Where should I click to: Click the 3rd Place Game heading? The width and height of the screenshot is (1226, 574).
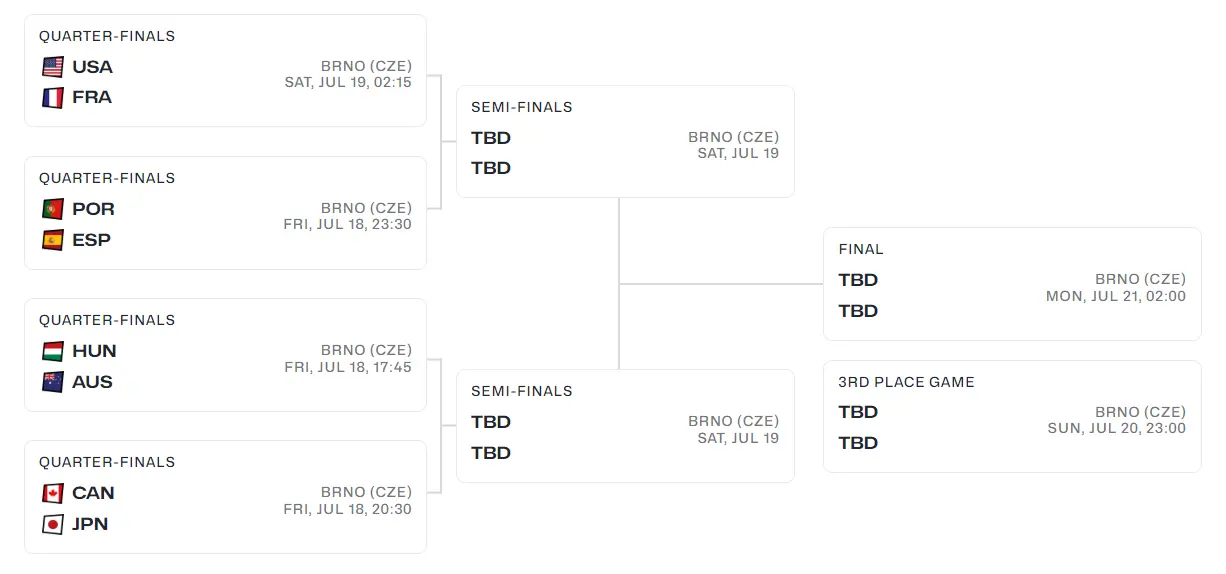pyautogui.click(x=906, y=382)
